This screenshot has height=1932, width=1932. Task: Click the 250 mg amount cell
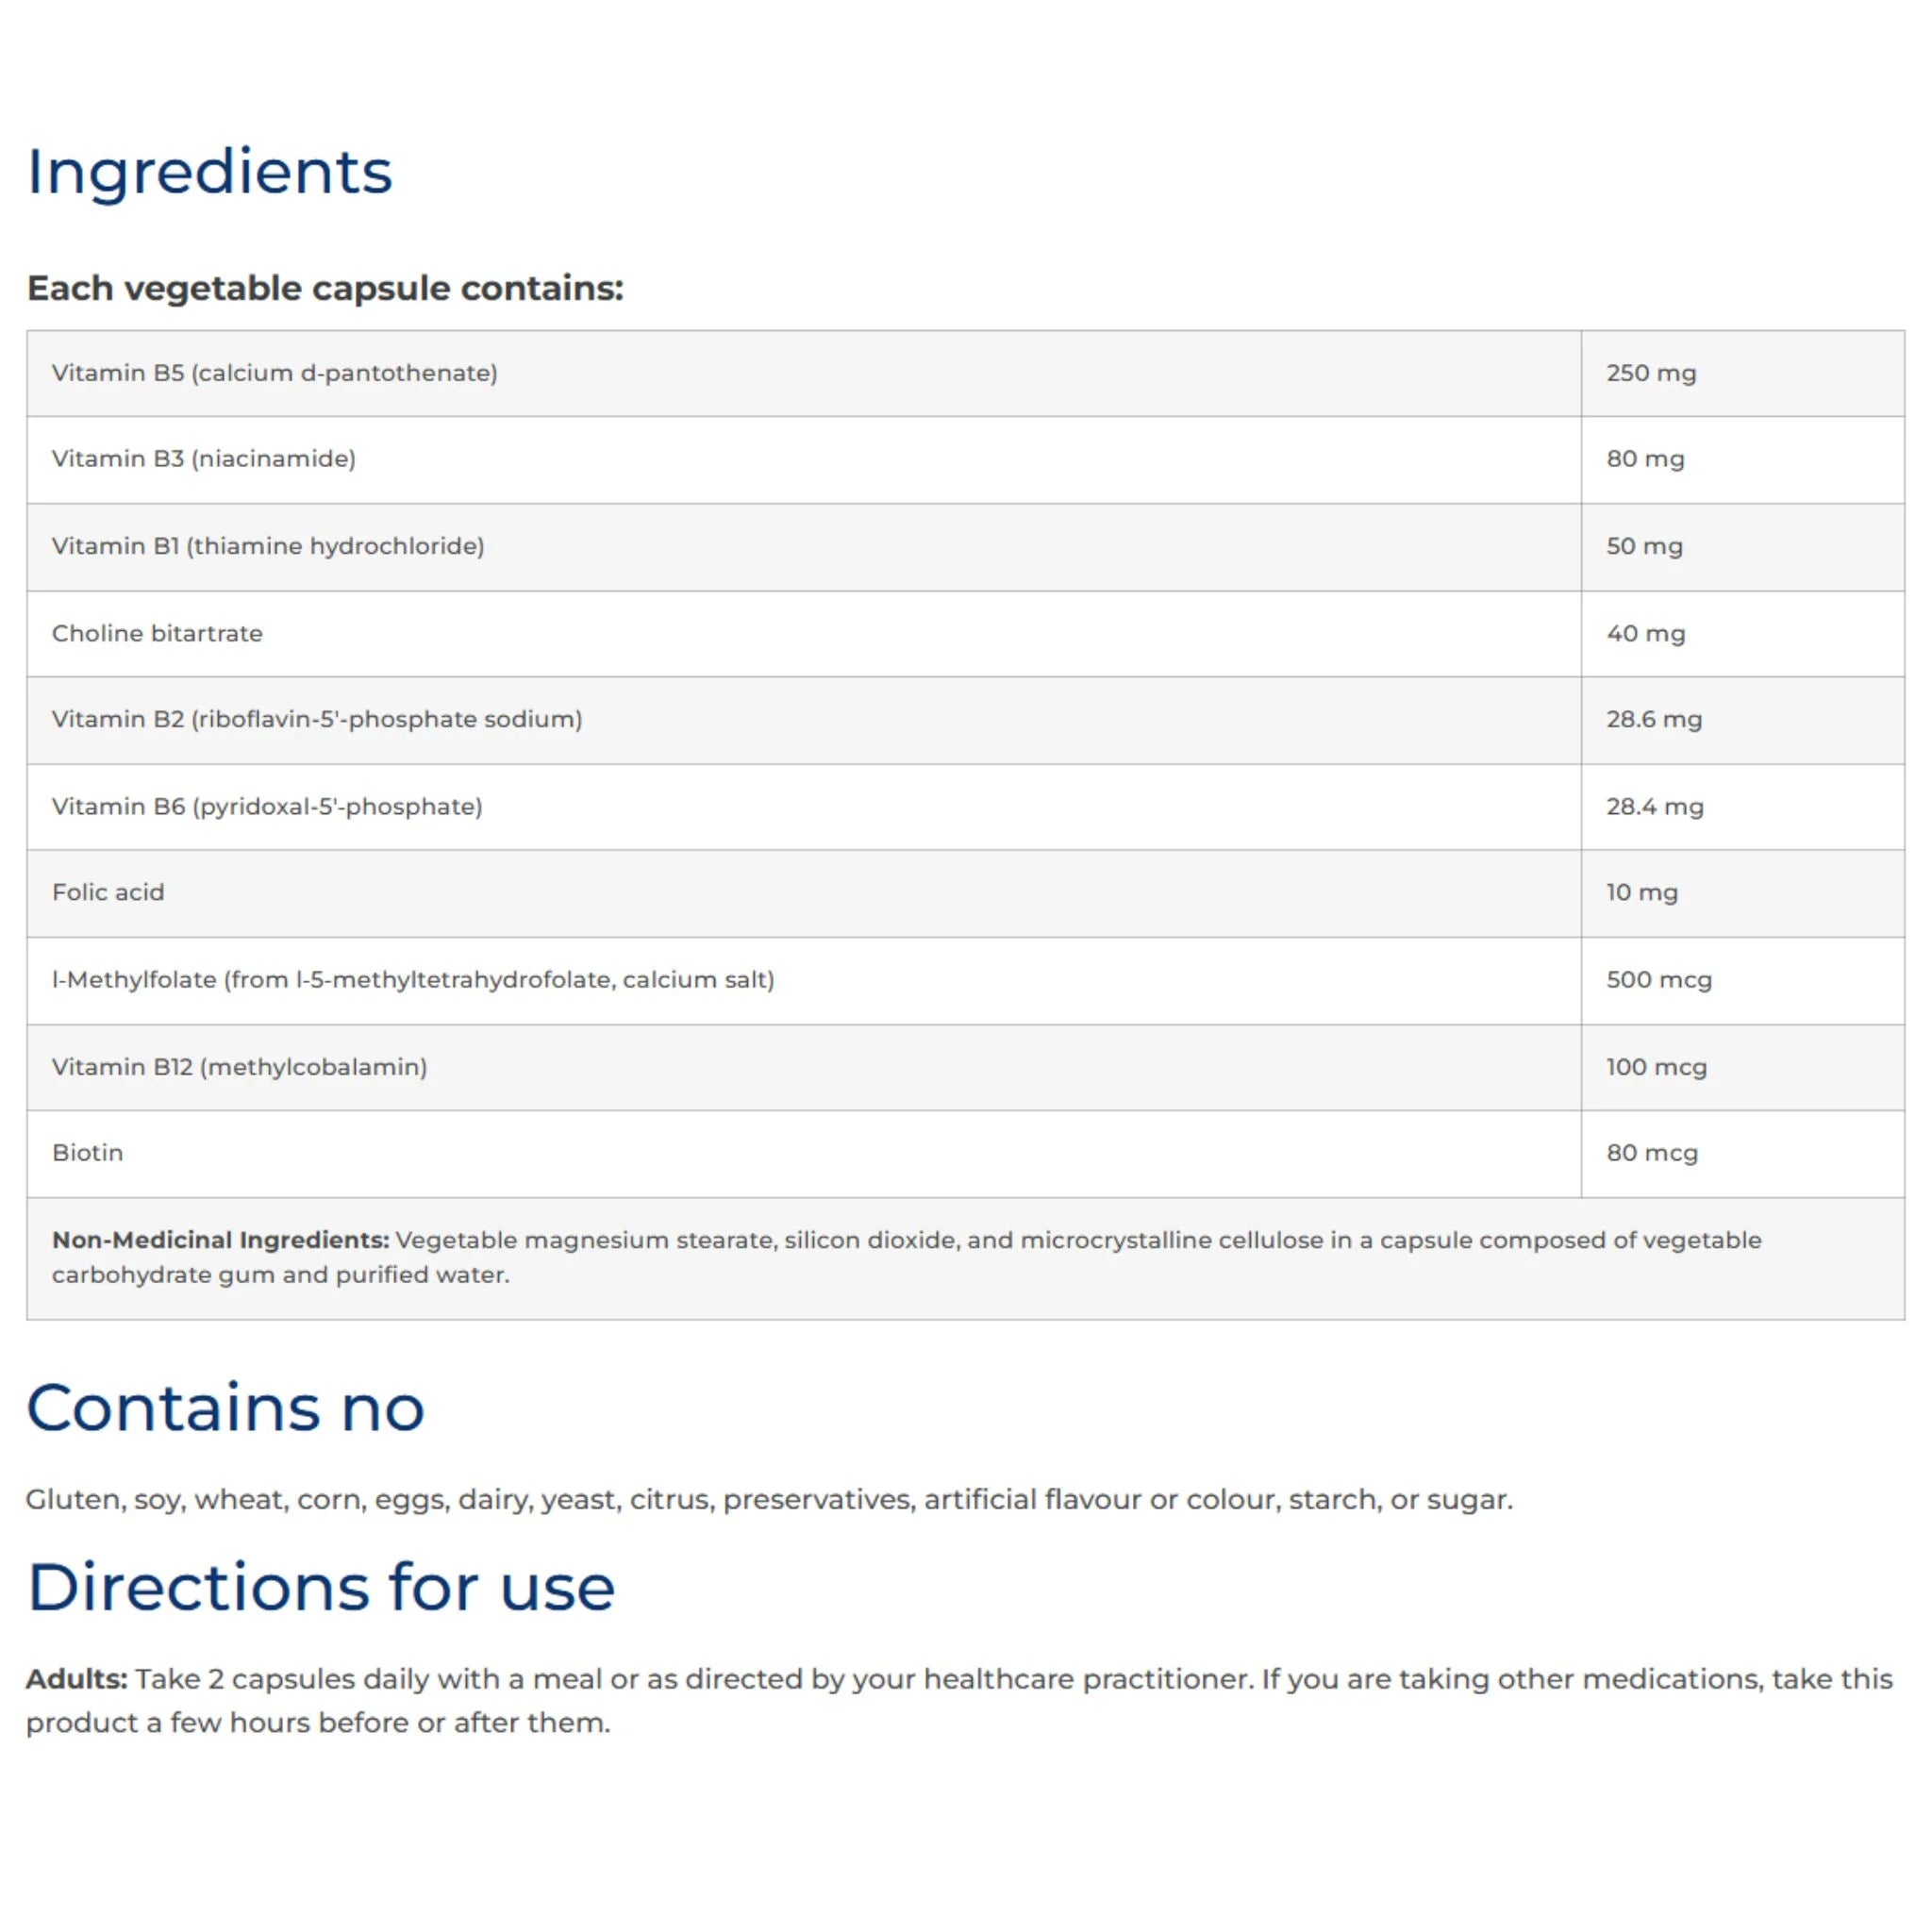click(x=1742, y=373)
